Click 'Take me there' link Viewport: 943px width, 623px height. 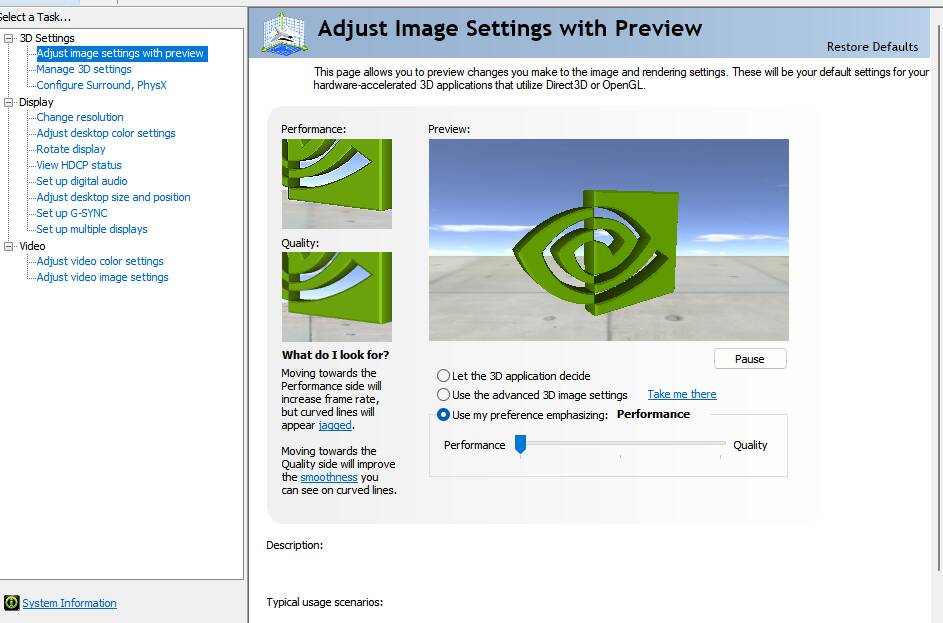tap(682, 395)
